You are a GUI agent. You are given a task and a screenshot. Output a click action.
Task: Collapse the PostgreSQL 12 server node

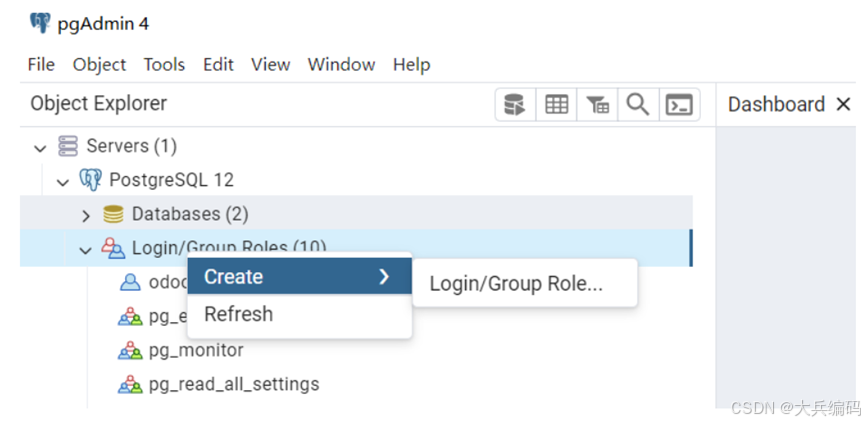(x=63, y=181)
